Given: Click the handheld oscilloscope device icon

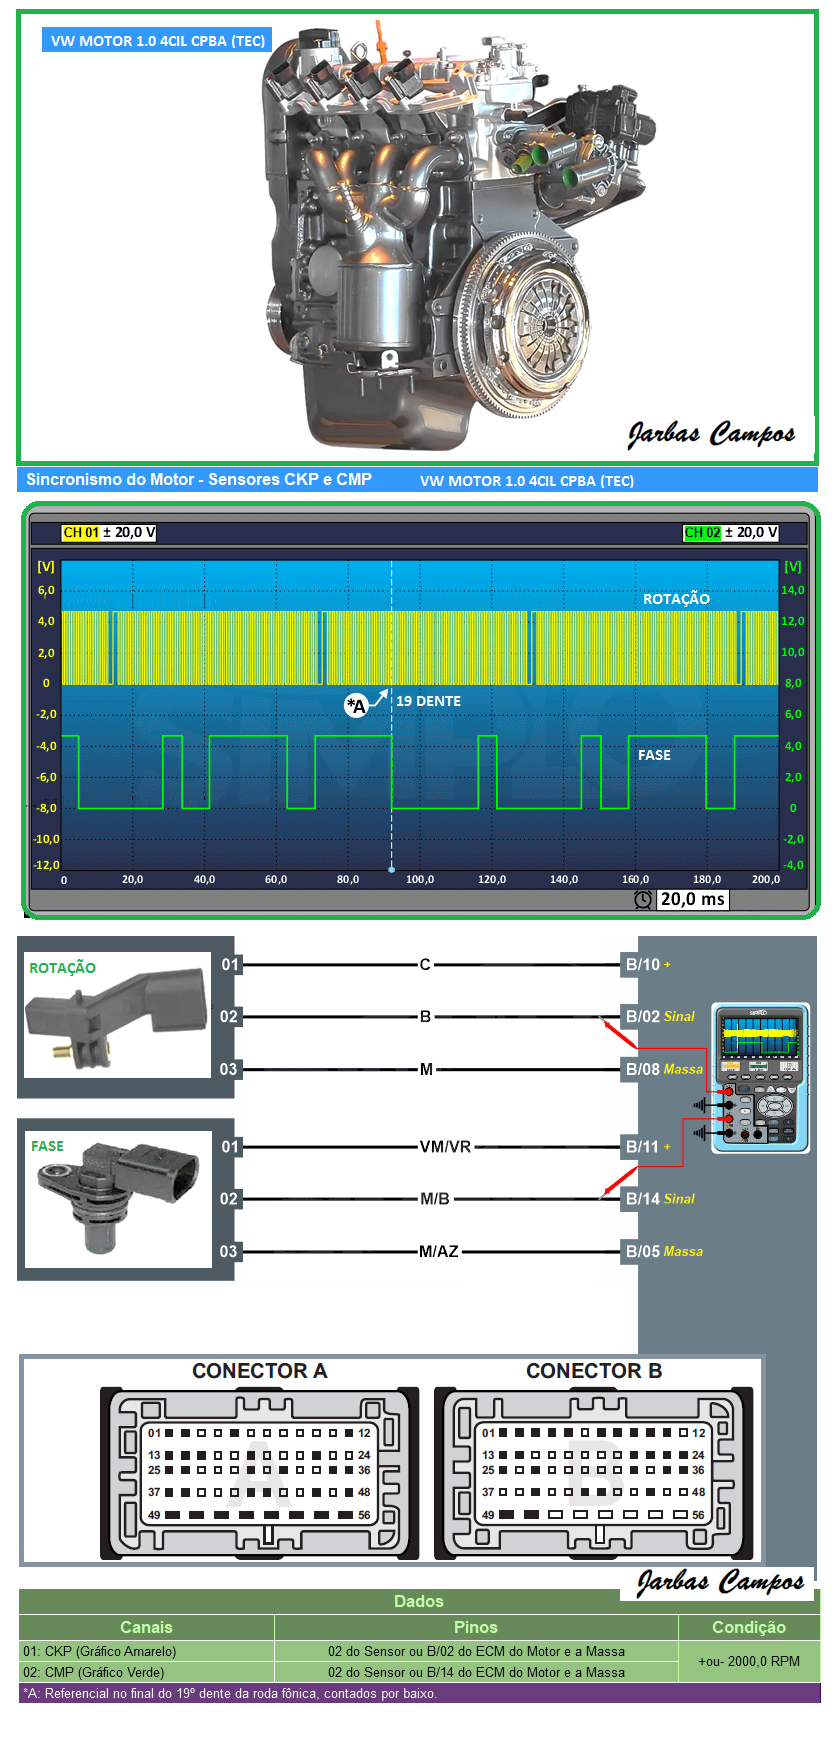Looking at the screenshot, I should pyautogui.click(x=760, y=1078).
